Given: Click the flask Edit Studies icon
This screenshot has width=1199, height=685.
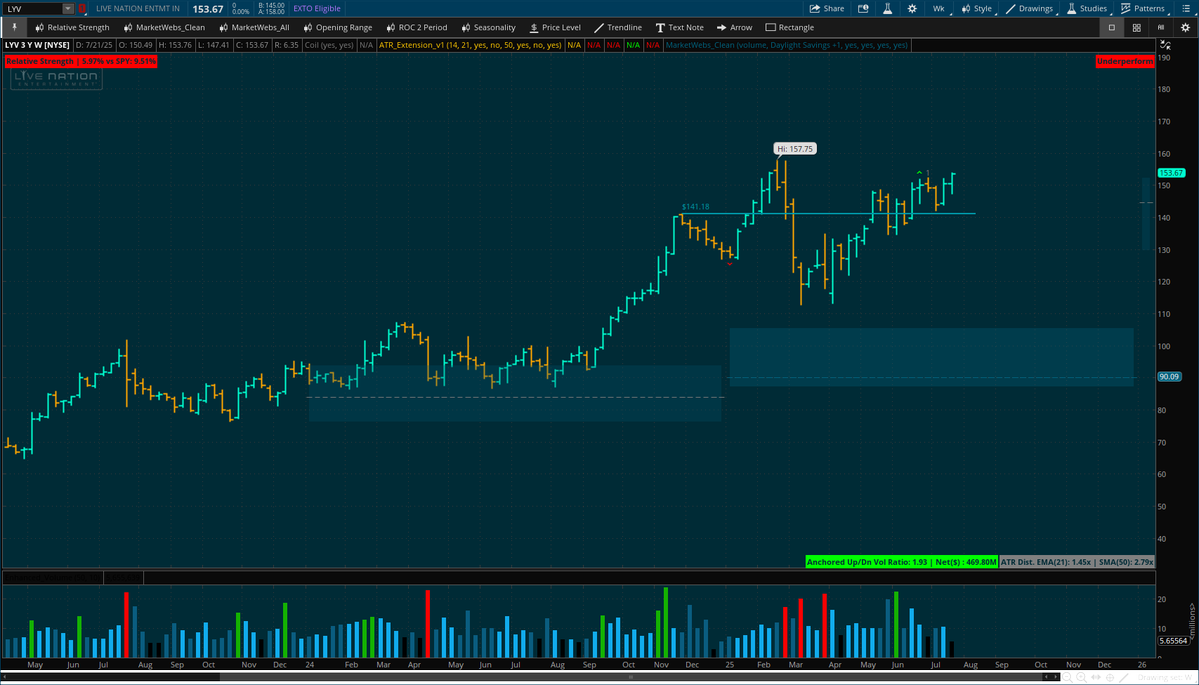Looking at the screenshot, I should point(888,8).
